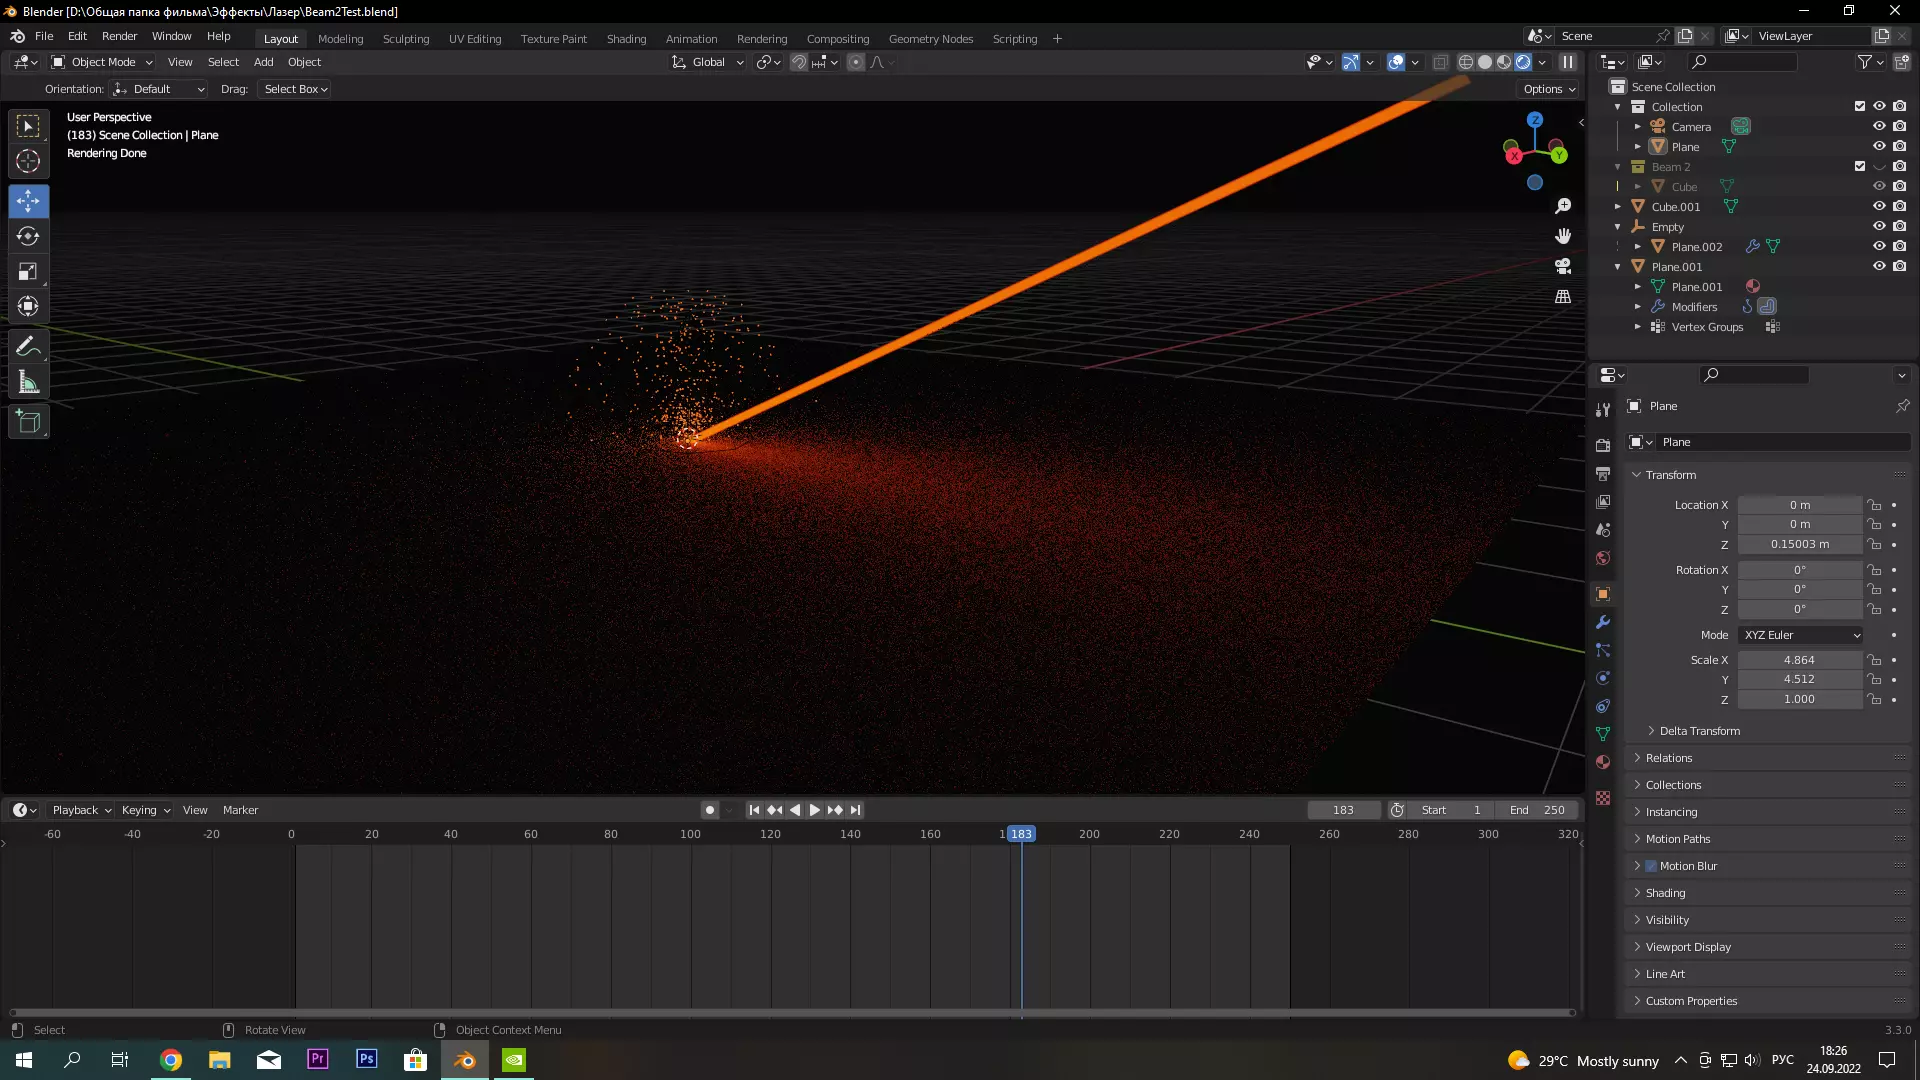Switch to the Geometry Nodes workspace tab

(x=930, y=39)
